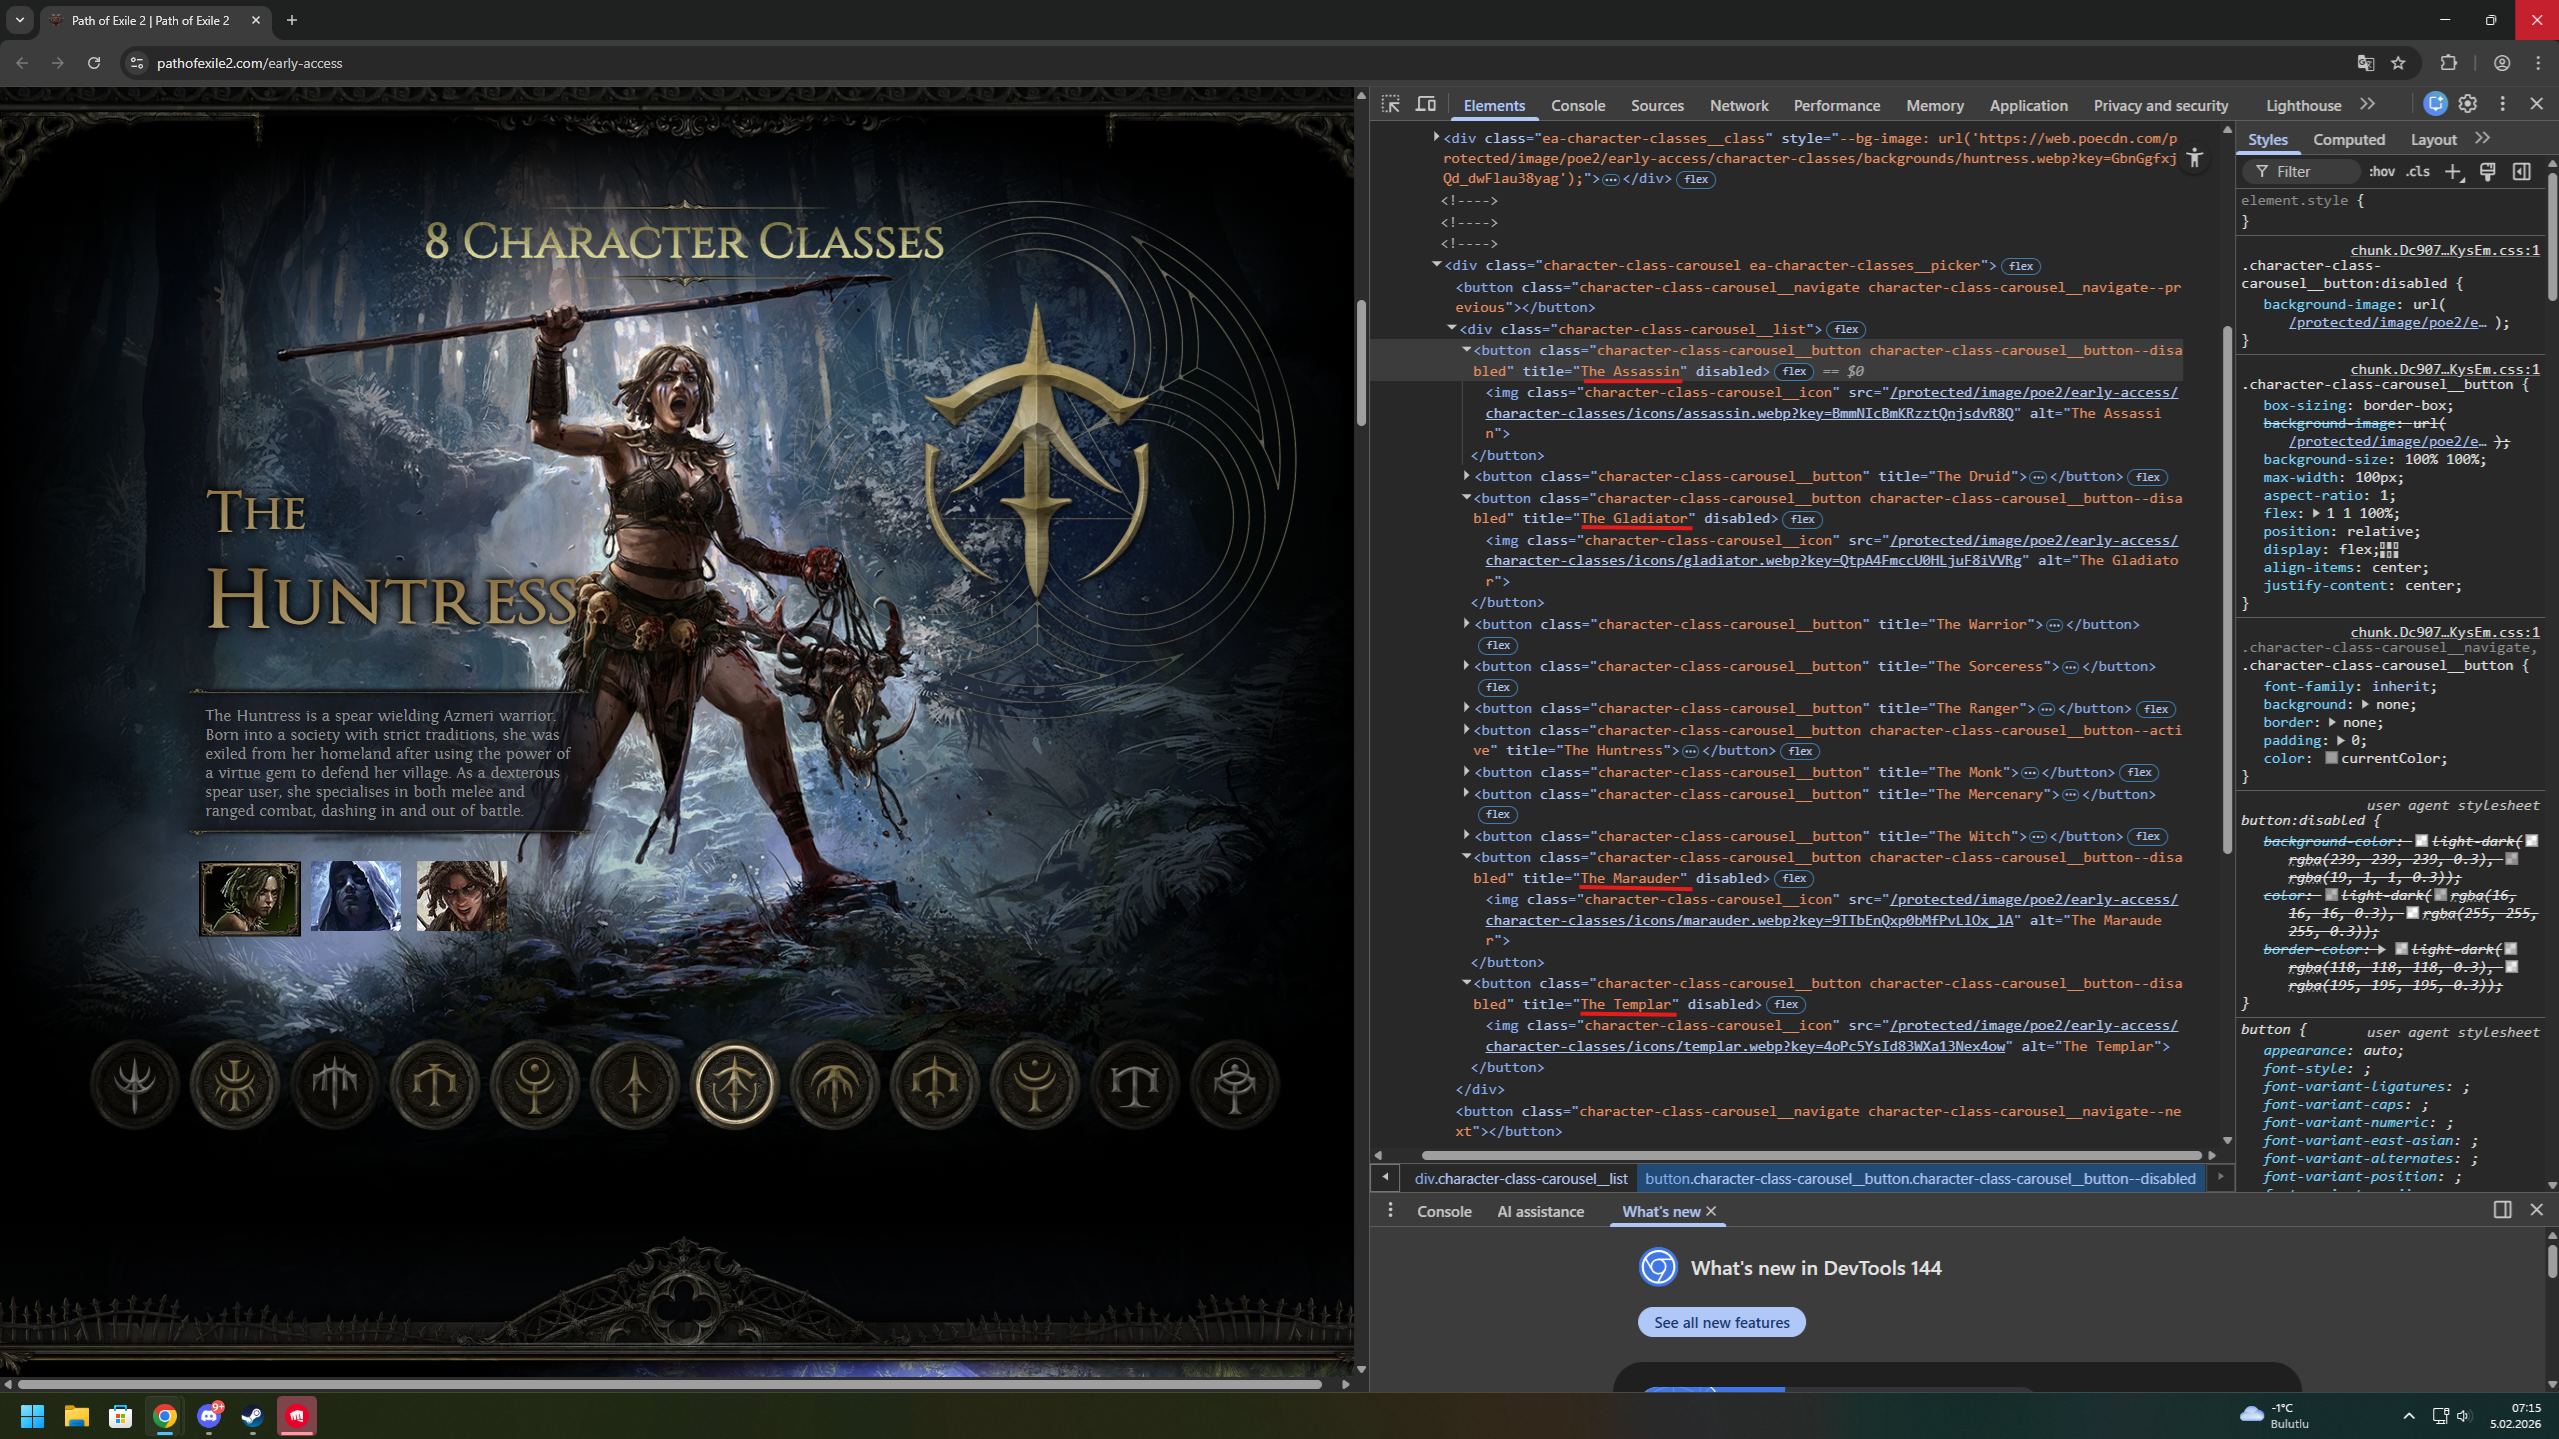Click the translate page icon in address bar

point(2366,63)
